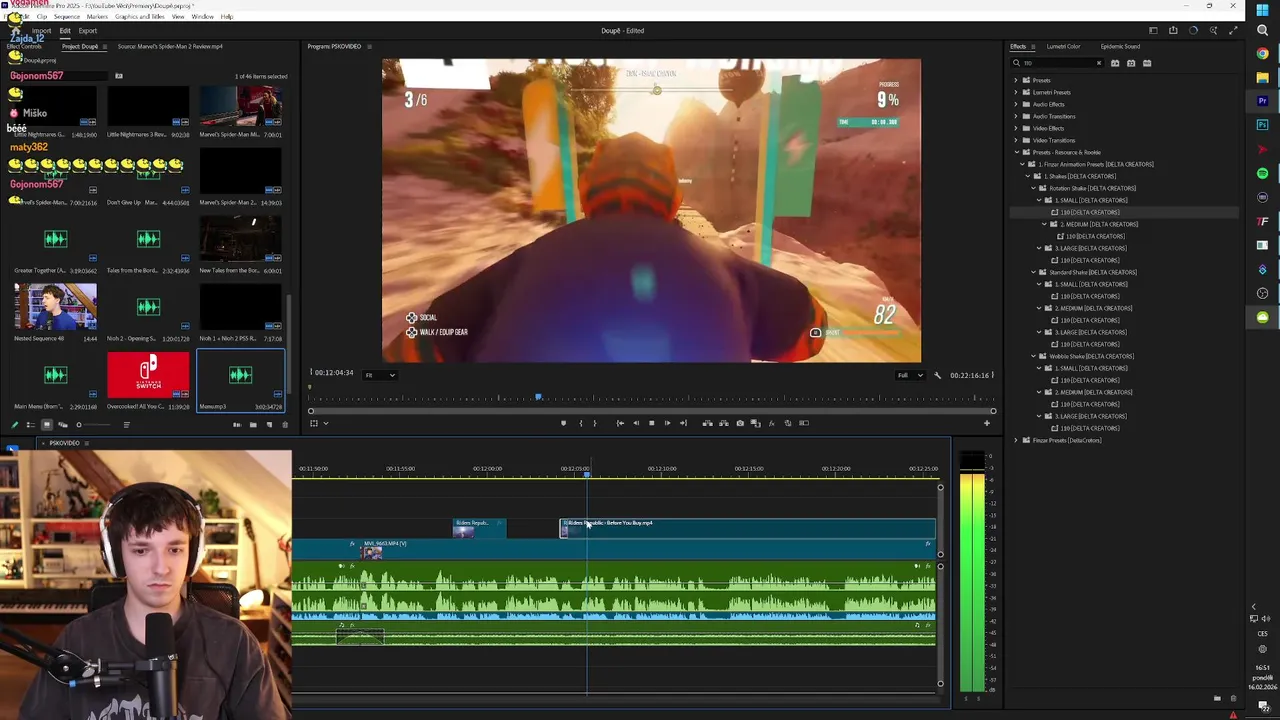Expand Finzar Presets [DeltaCretors] folder
This screenshot has width=1280, height=720.
click(1016, 440)
